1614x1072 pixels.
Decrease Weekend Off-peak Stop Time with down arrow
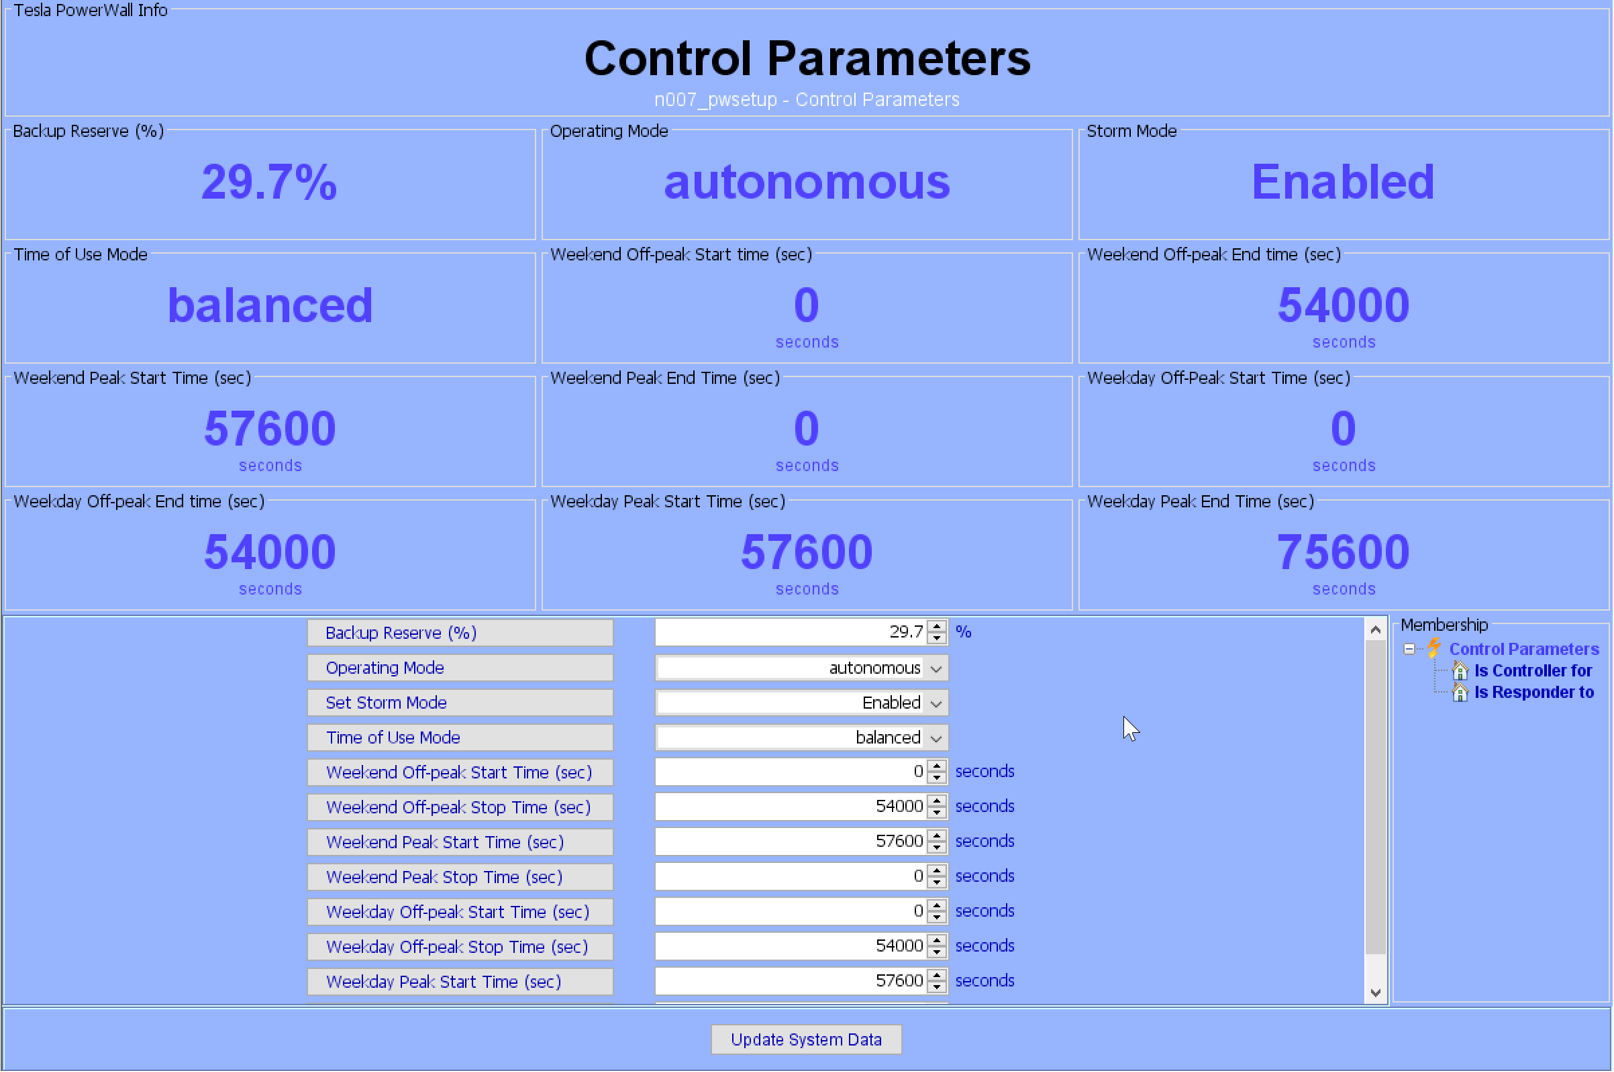coord(937,812)
